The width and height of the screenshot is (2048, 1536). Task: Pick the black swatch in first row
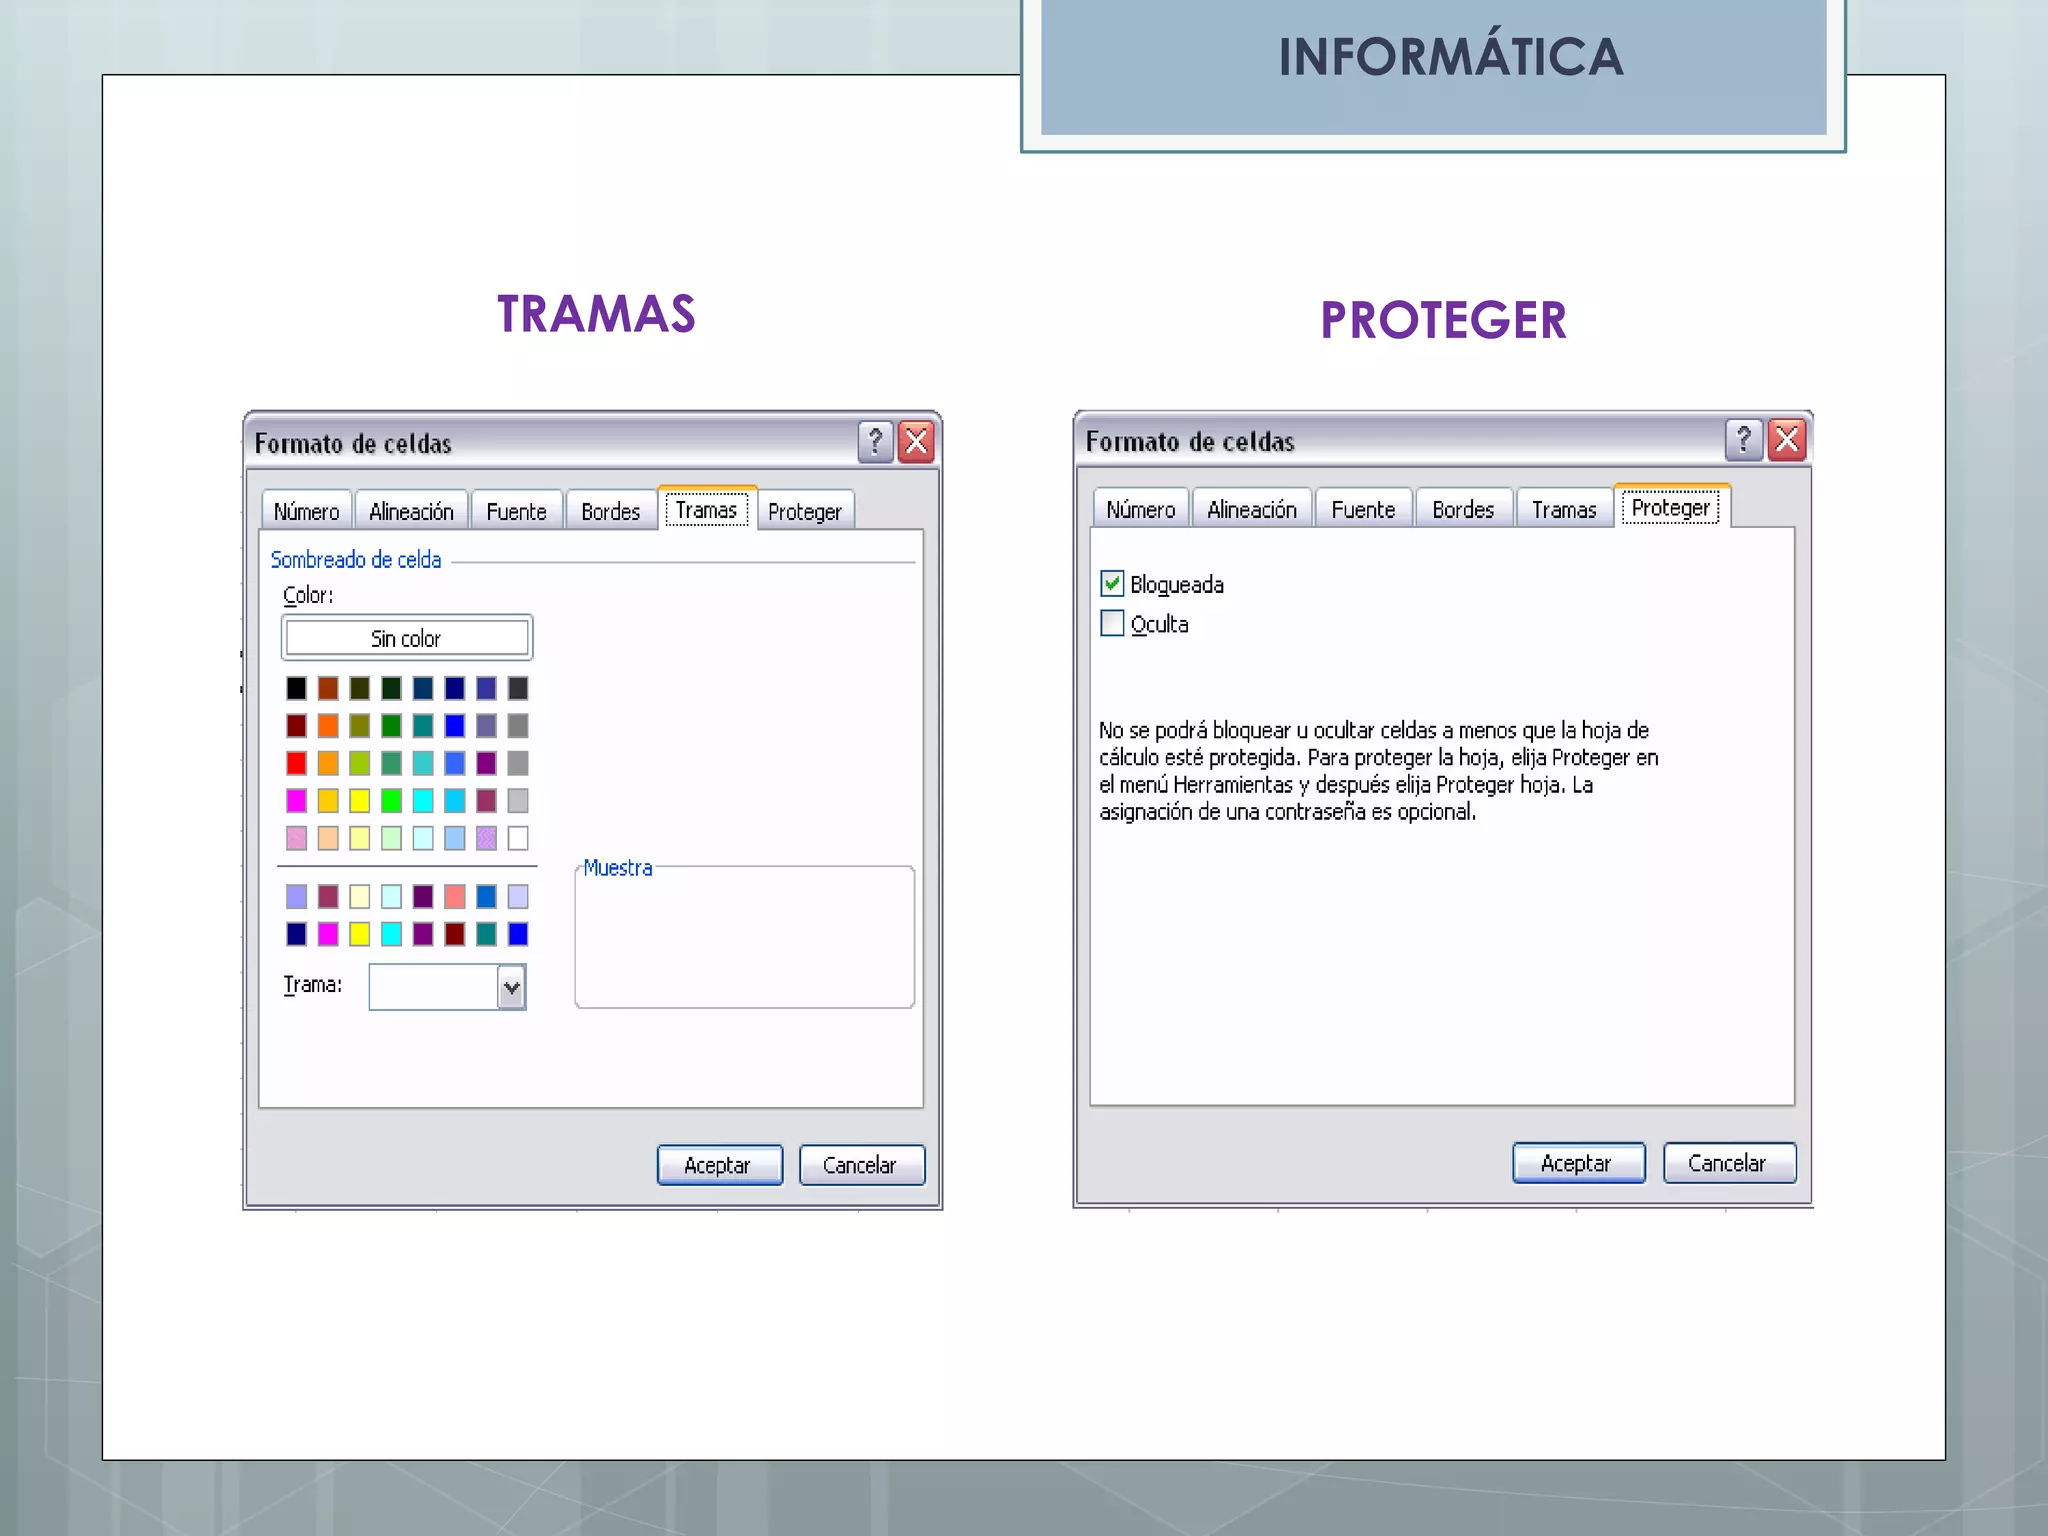(297, 688)
